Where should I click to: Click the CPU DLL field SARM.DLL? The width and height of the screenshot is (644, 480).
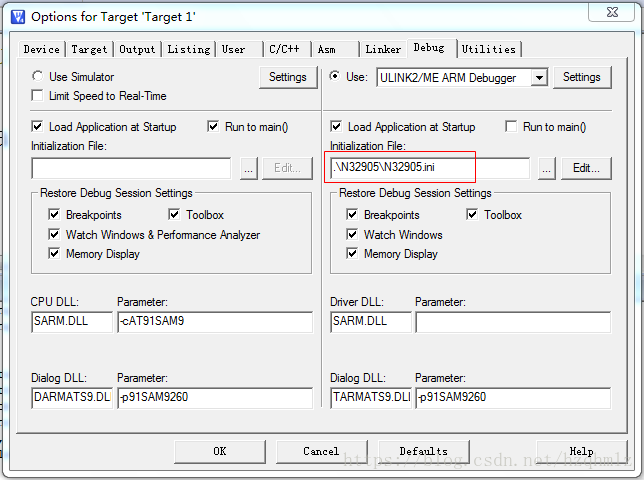pyautogui.click(x=72, y=322)
